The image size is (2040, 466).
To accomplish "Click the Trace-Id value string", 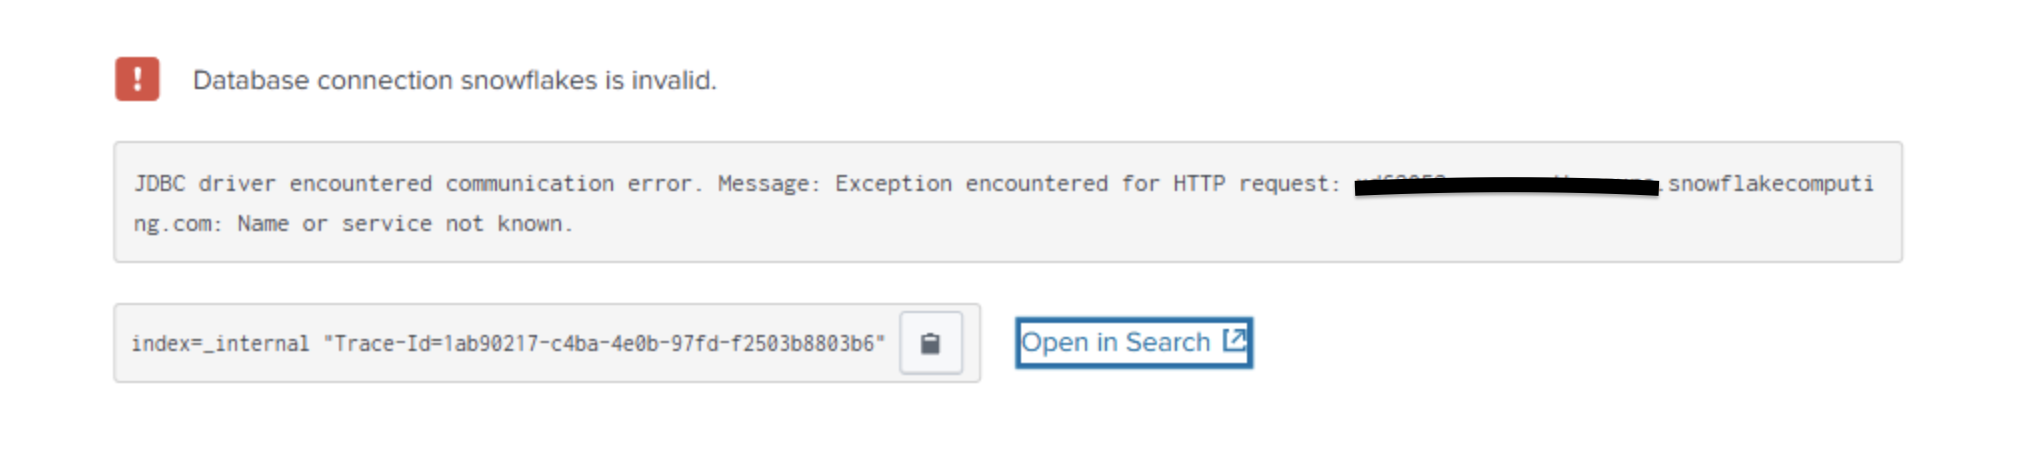I will [604, 344].
